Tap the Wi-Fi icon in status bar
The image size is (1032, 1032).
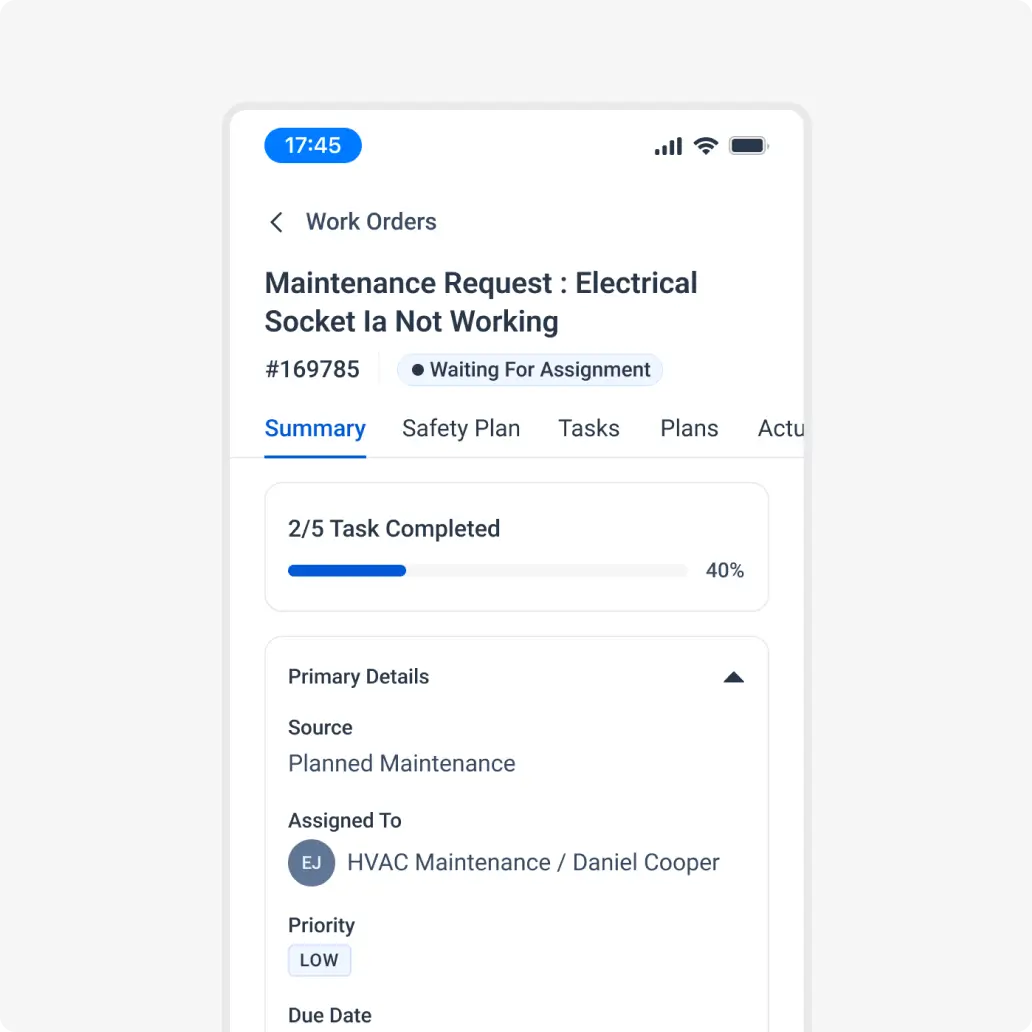(x=706, y=145)
